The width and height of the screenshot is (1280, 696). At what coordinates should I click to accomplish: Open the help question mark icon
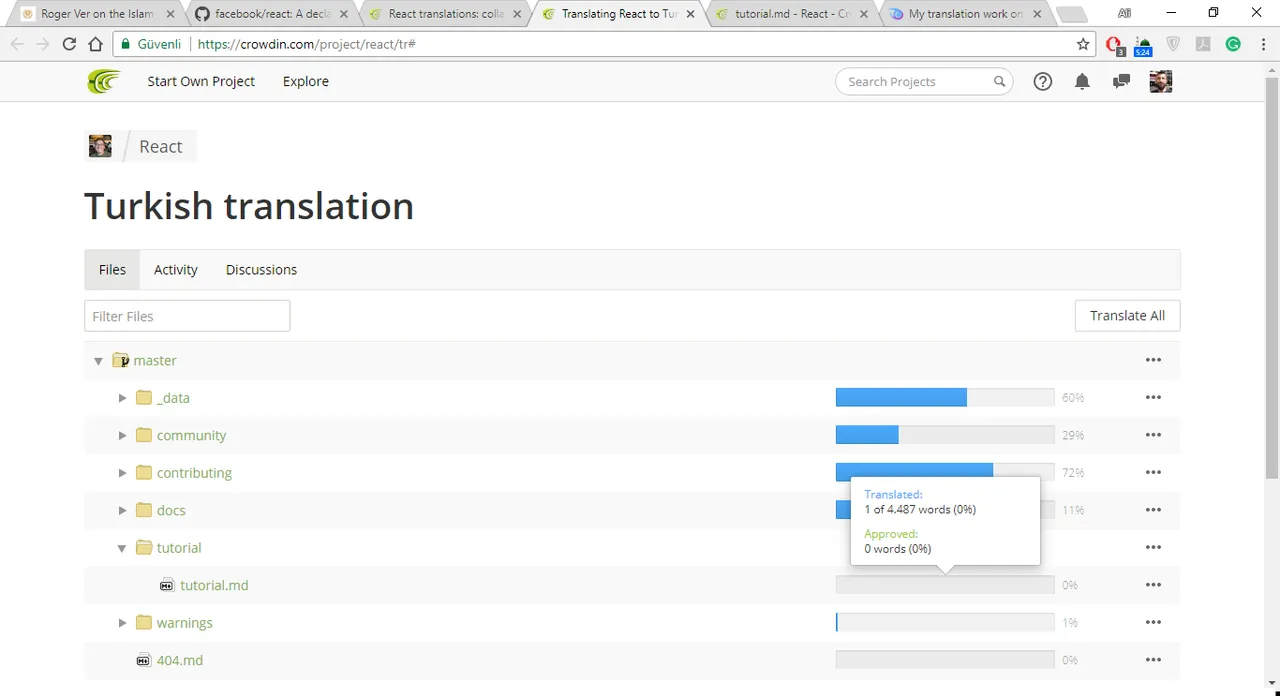click(x=1043, y=82)
